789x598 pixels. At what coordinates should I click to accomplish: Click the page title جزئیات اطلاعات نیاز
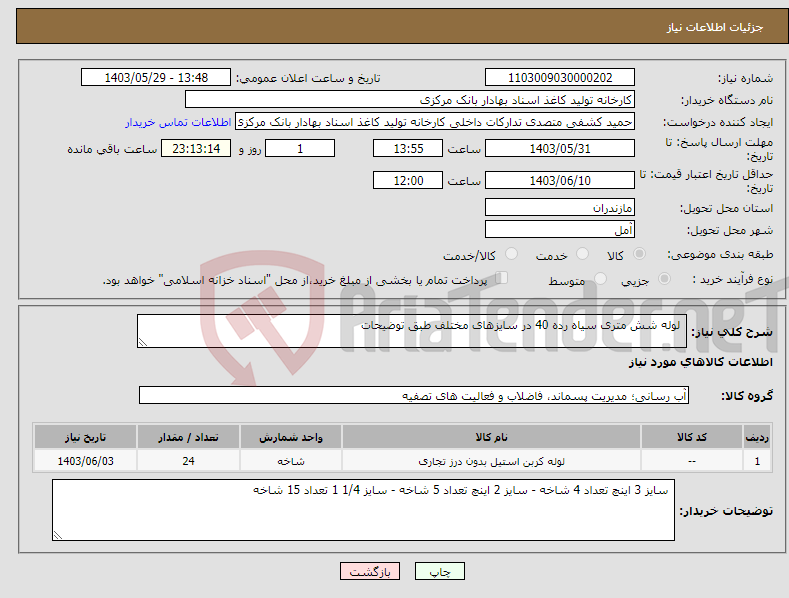715,27
